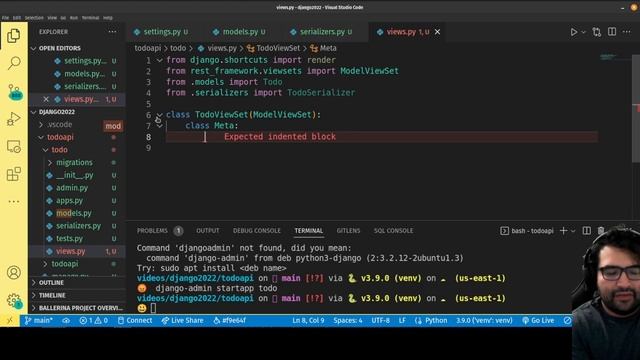
Task: Open the SQL Console panel tab
Action: tap(393, 231)
